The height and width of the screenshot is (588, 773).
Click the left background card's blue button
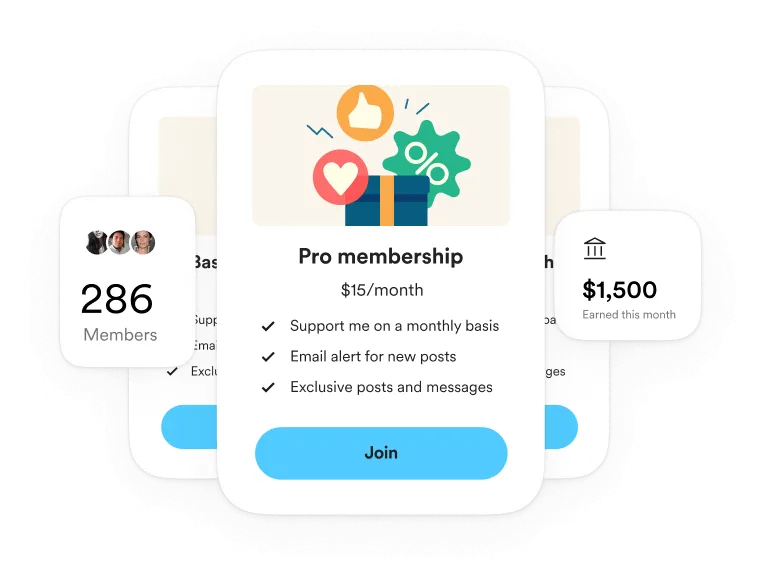pos(189,427)
